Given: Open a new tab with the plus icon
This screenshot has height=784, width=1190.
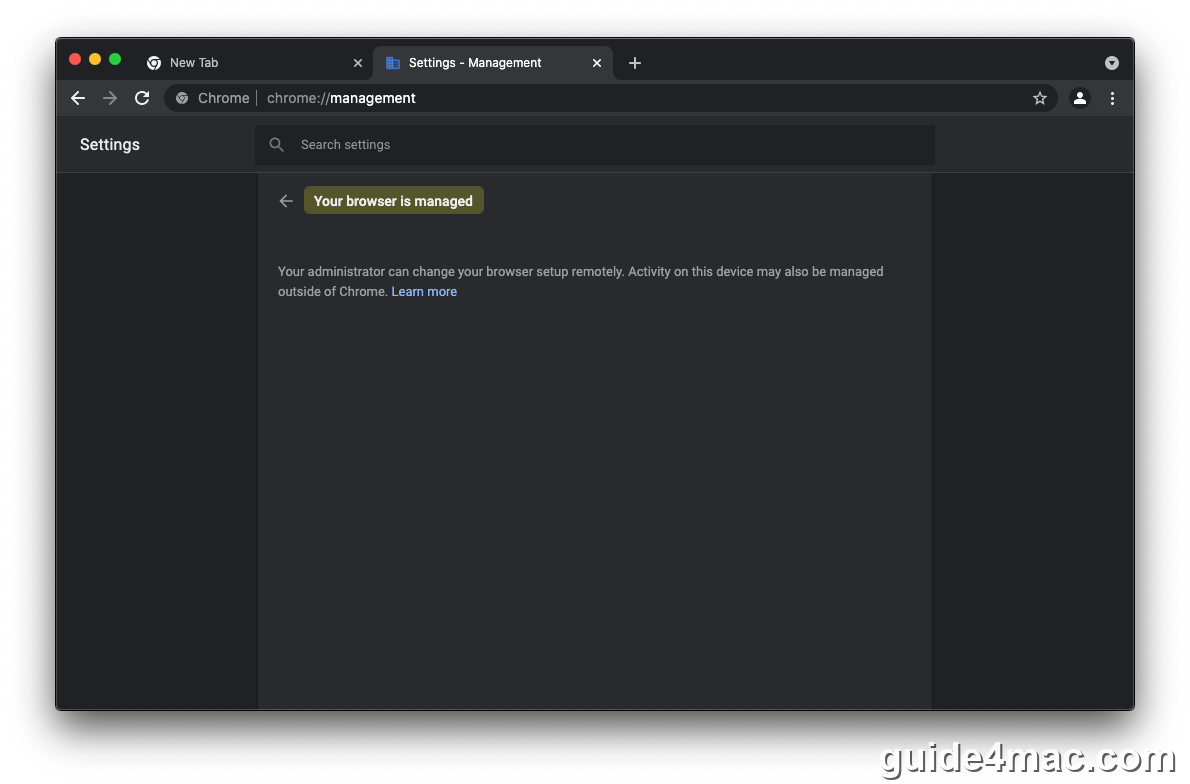Looking at the screenshot, I should 634,63.
